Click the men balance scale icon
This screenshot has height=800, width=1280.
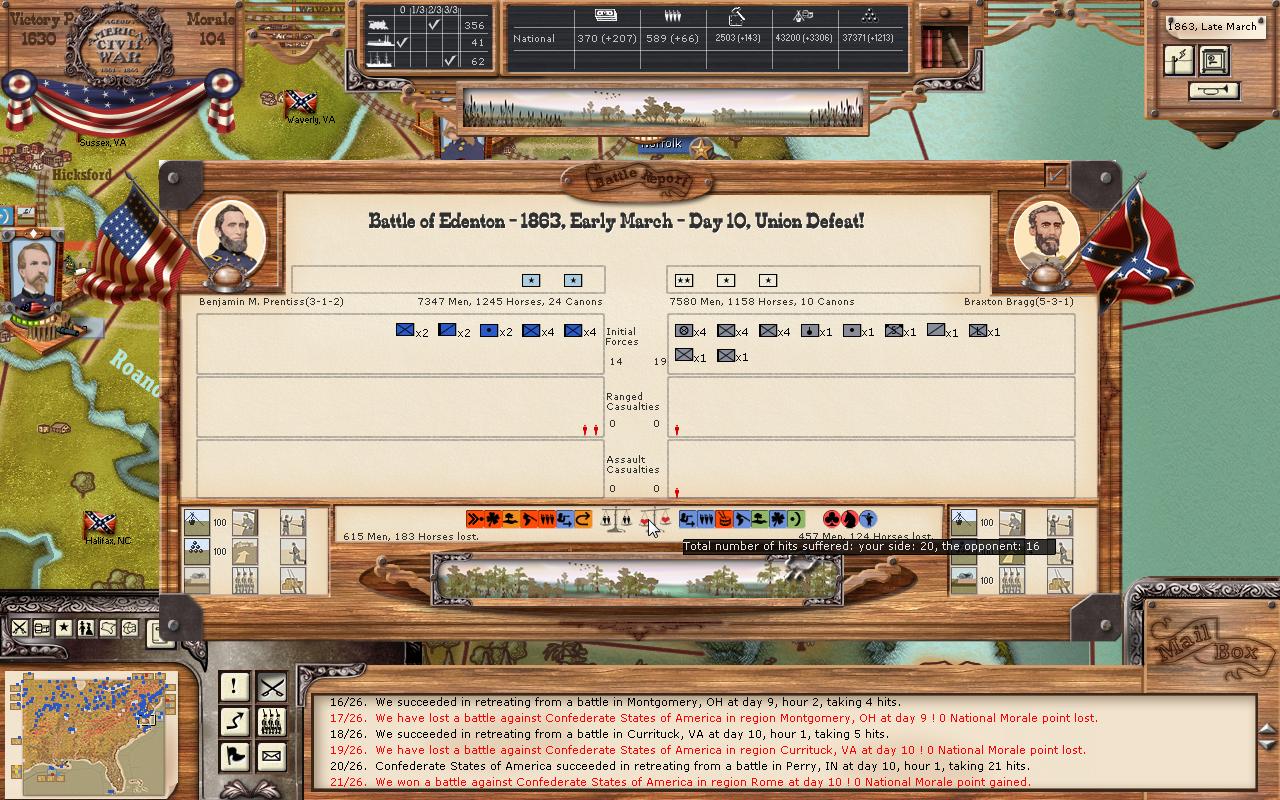[616, 520]
